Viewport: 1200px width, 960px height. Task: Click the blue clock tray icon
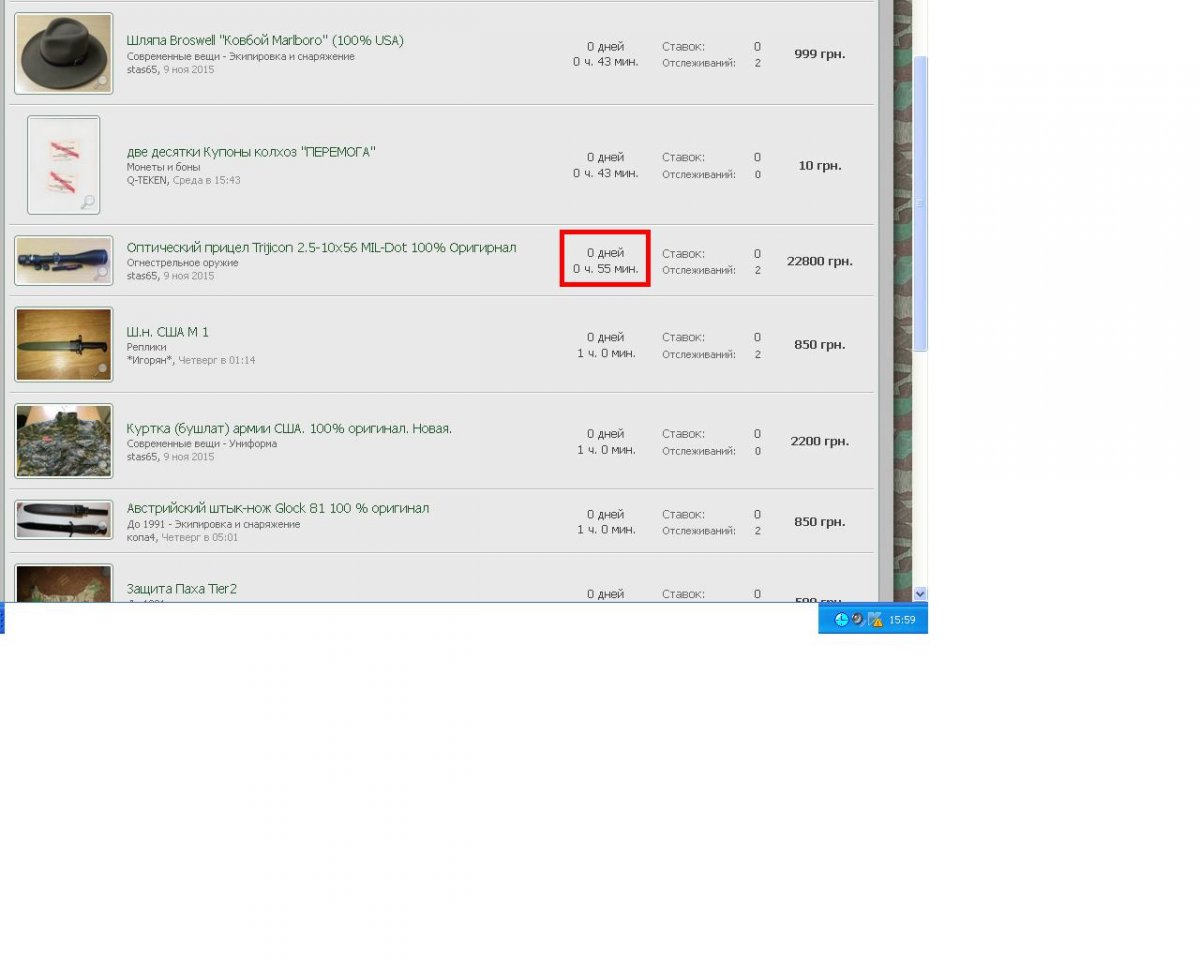point(841,620)
